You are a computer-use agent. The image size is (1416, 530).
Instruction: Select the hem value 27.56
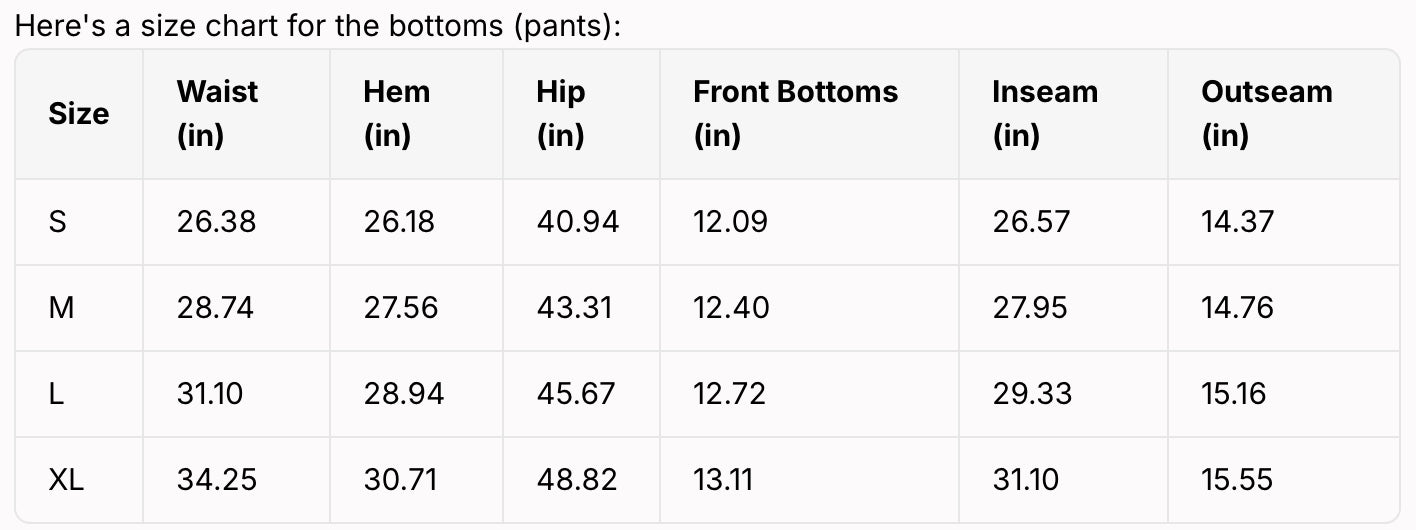click(400, 307)
